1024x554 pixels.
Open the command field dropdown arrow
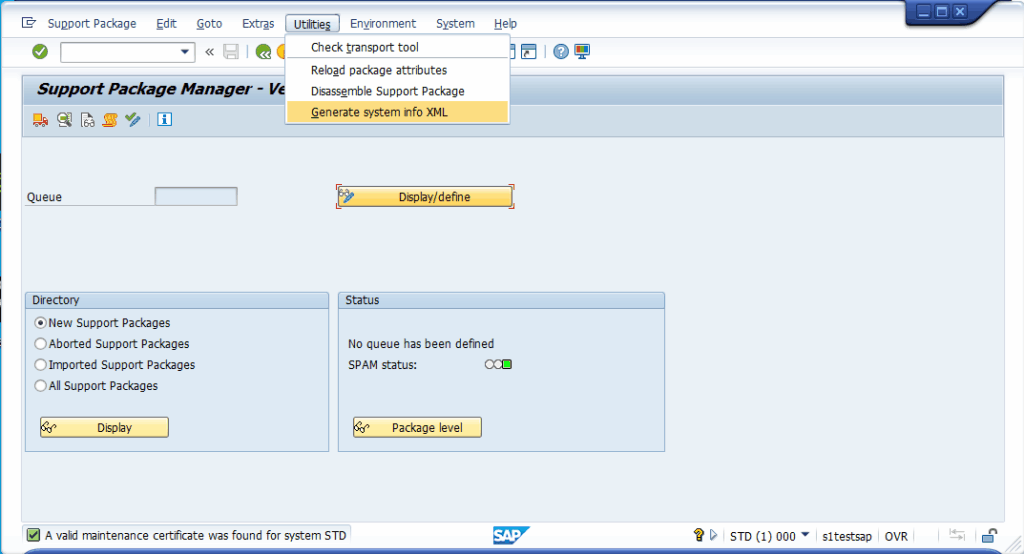[x=185, y=52]
